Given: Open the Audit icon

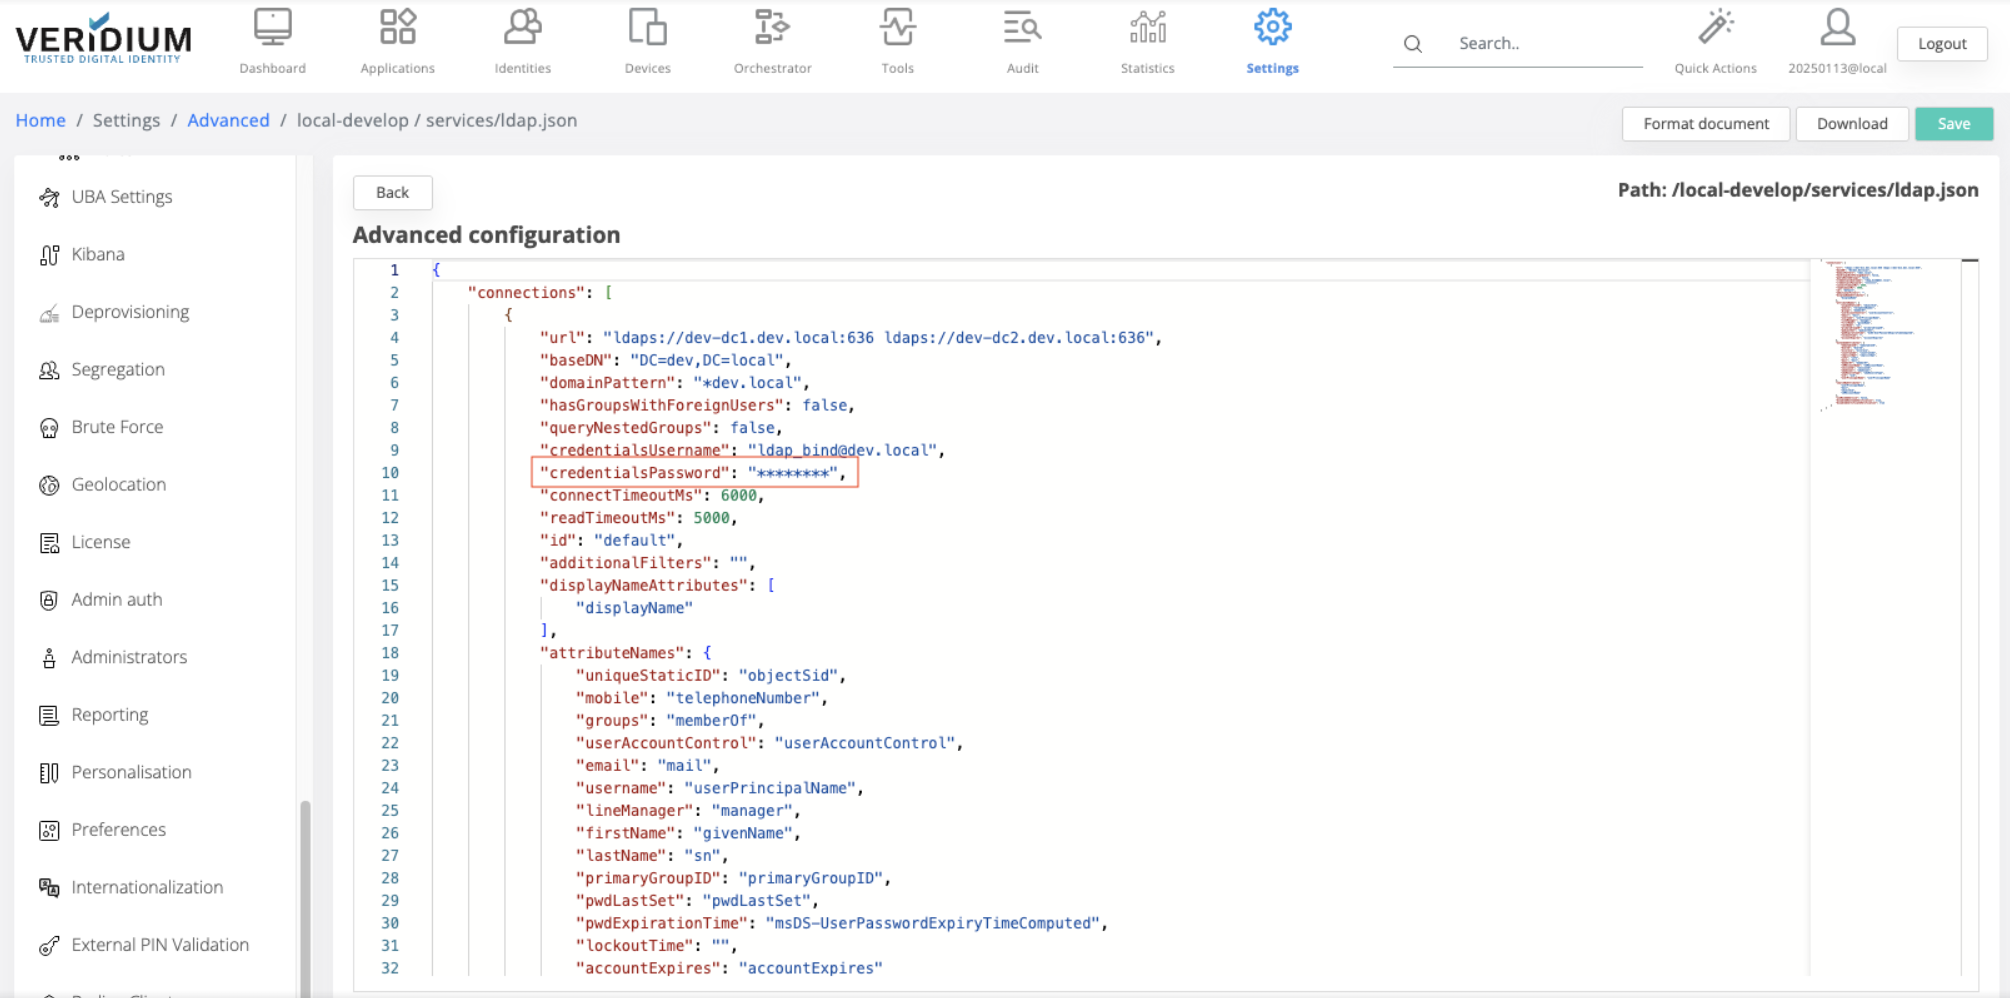Looking at the screenshot, I should (1022, 29).
